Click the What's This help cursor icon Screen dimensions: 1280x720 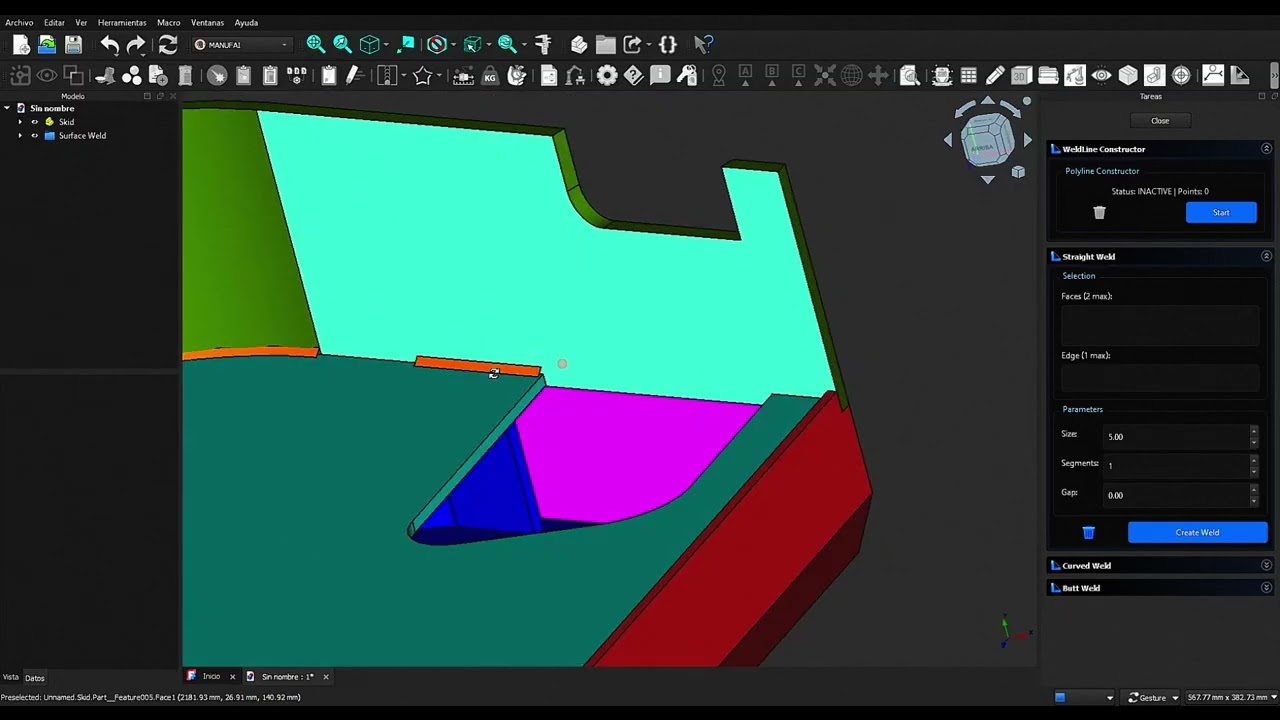[x=703, y=44]
